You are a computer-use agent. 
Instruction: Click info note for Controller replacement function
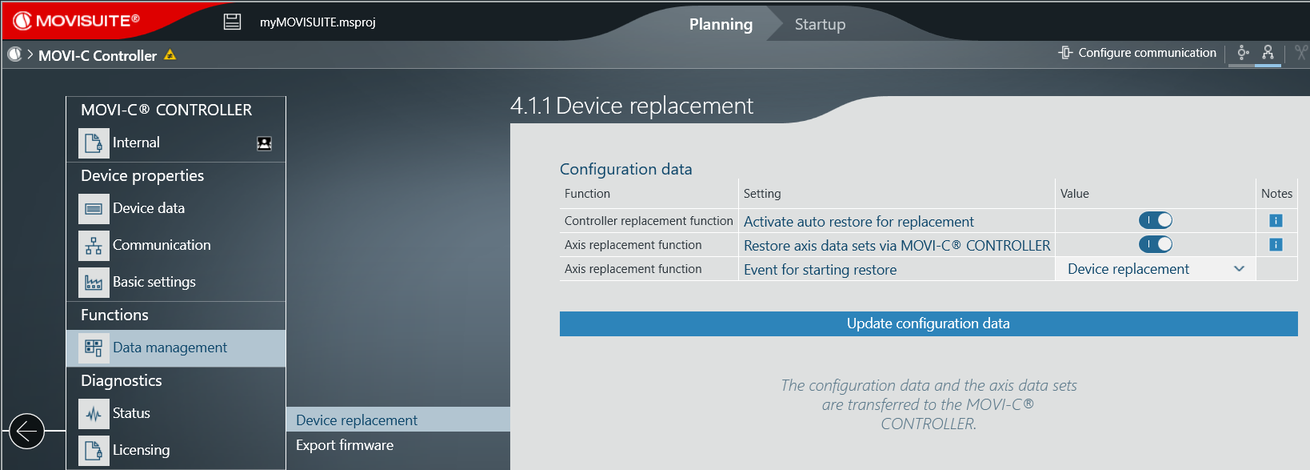point(1275,221)
